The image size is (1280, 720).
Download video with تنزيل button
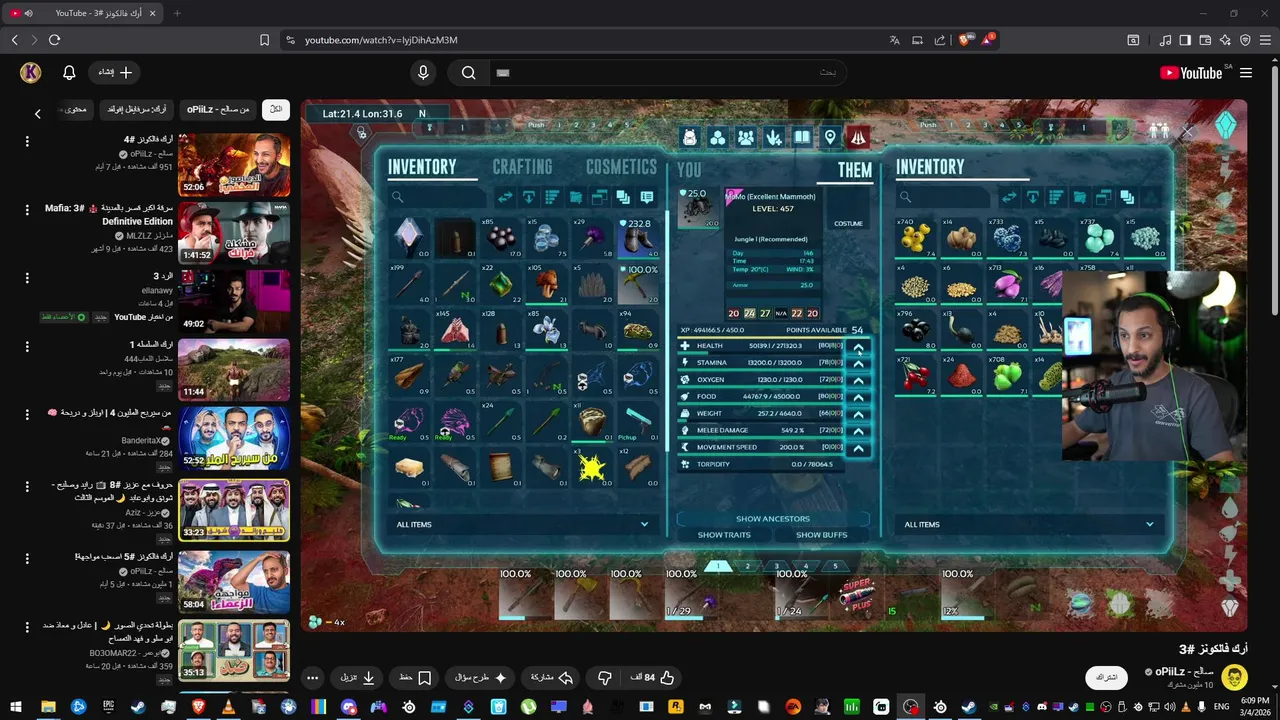click(x=357, y=677)
